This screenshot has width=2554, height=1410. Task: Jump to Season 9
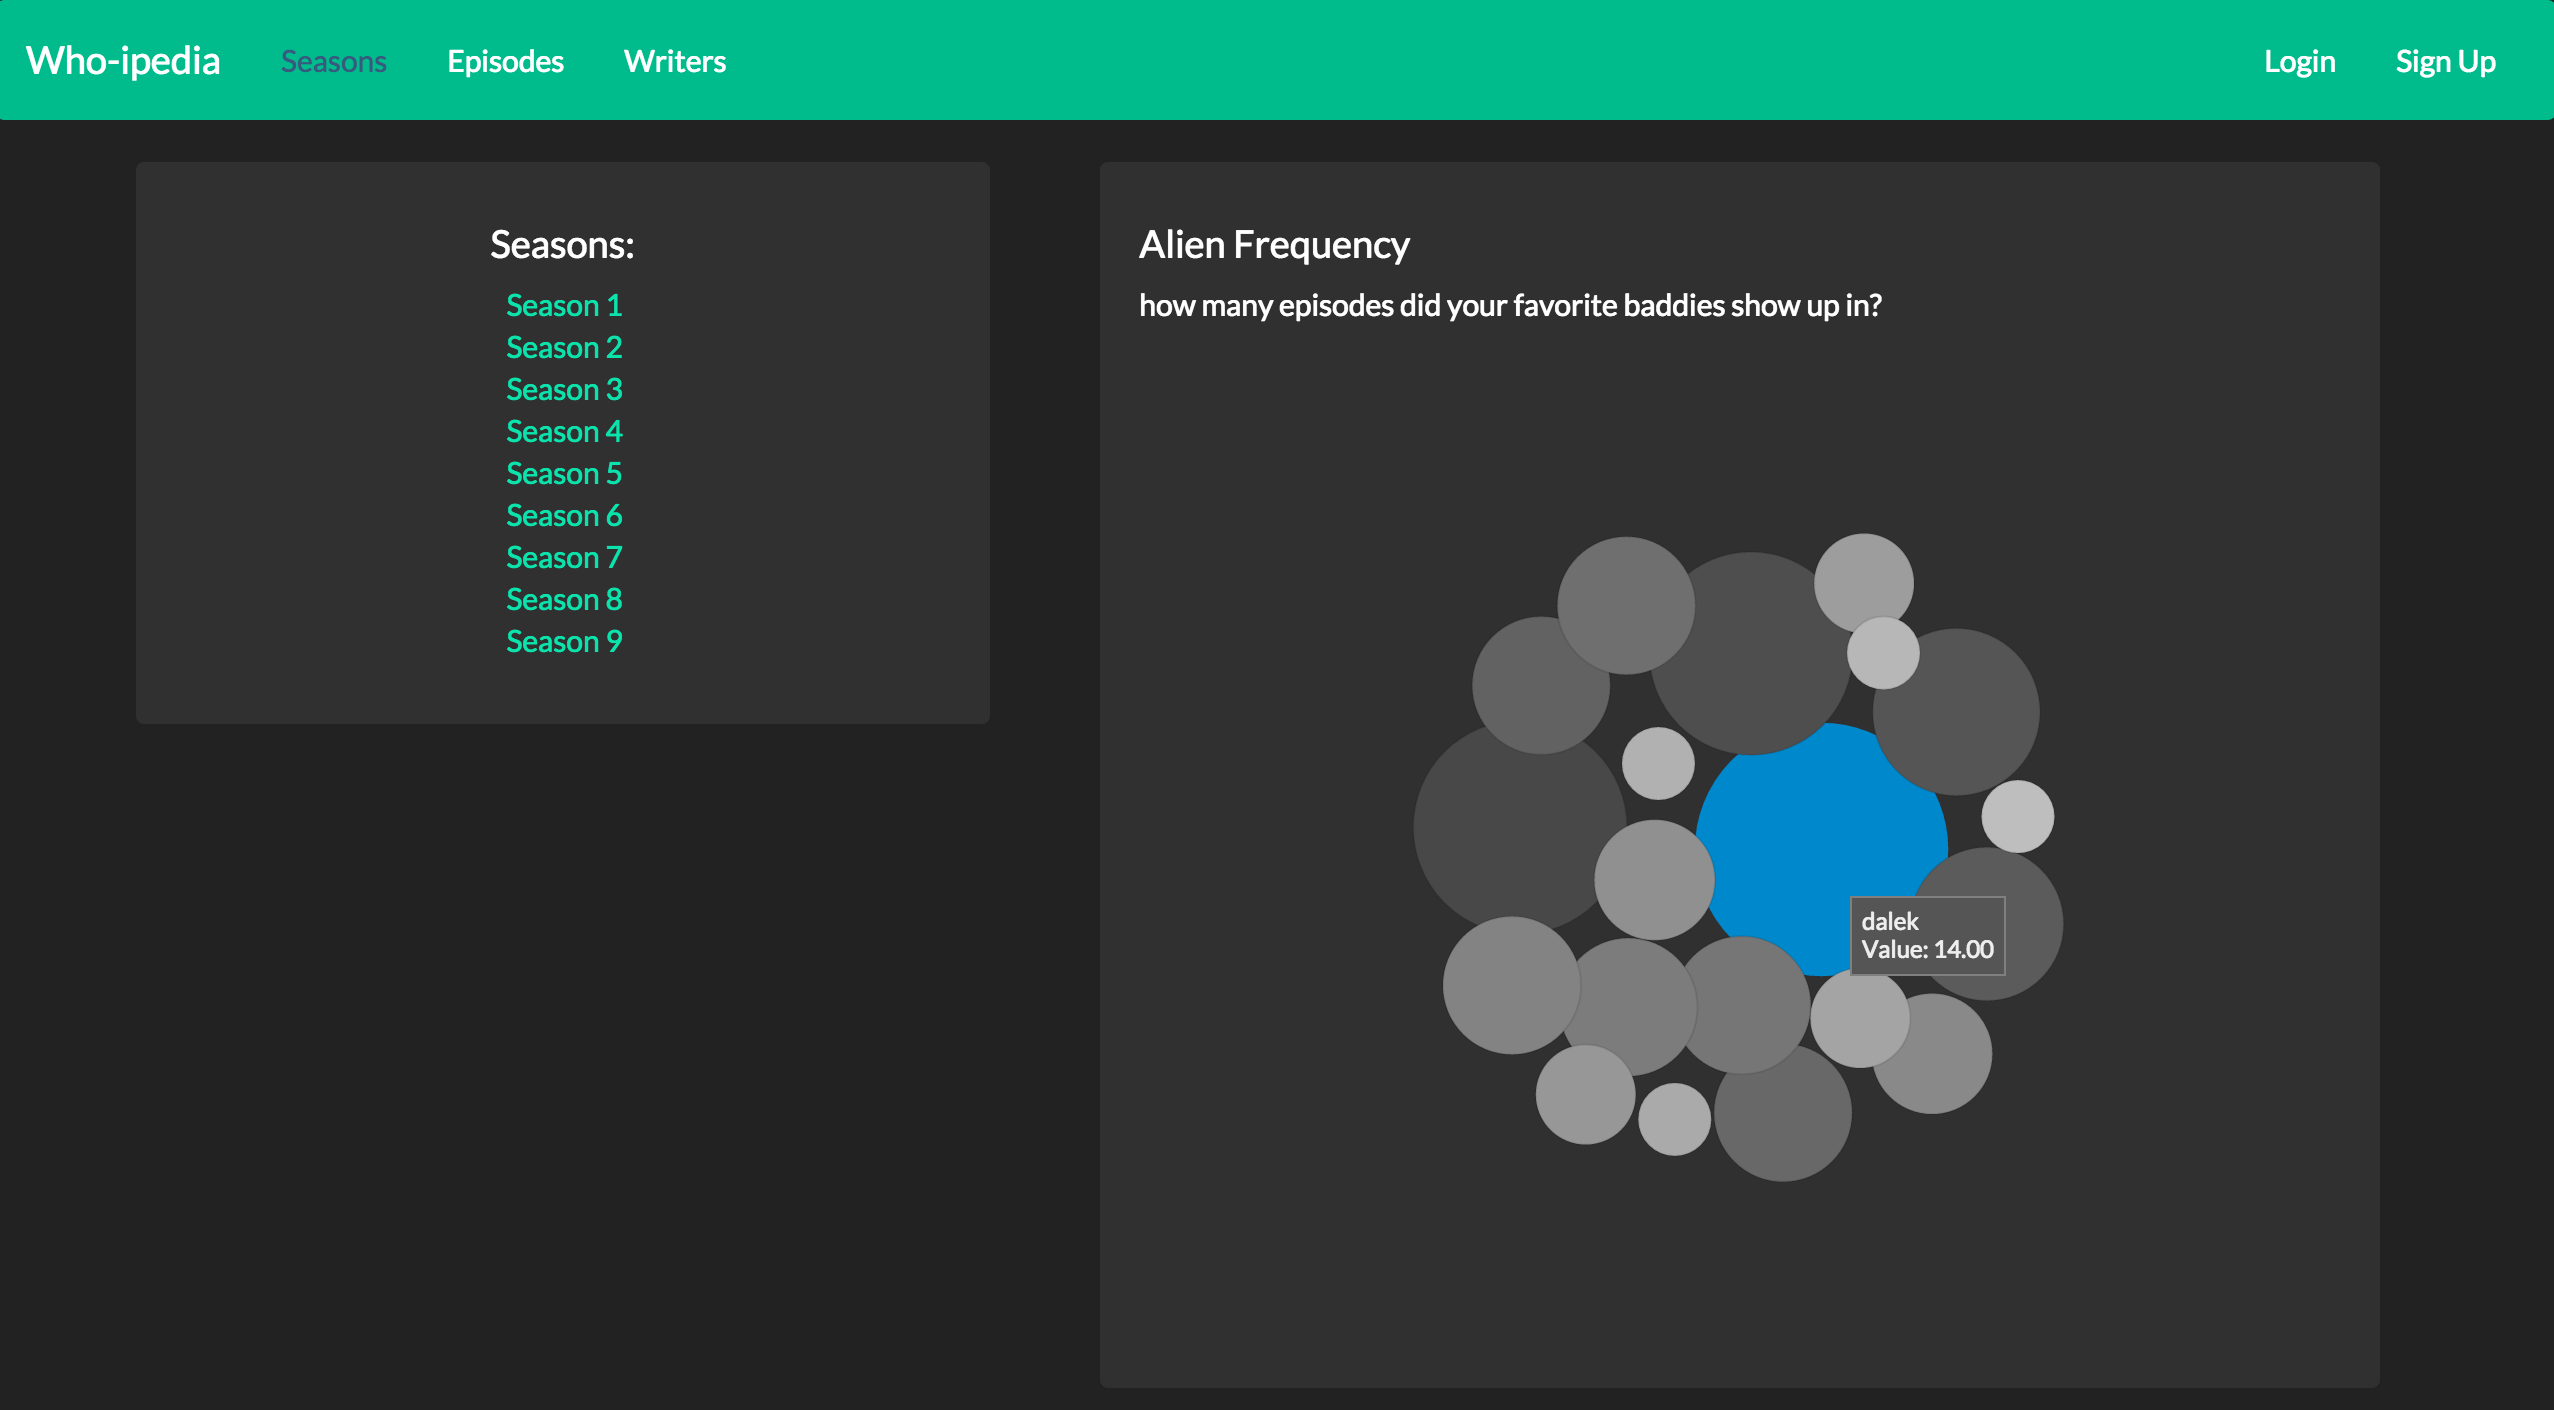564,641
